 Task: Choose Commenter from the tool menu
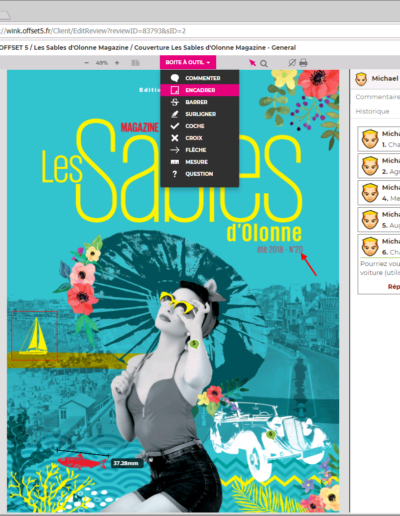click(x=200, y=78)
